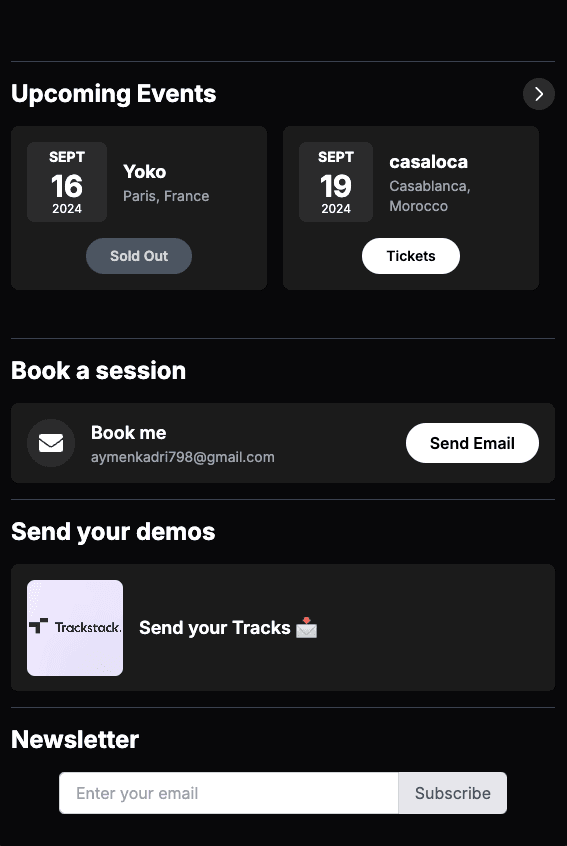This screenshot has height=846, width=567.
Task: Open the Send your Tracks link
Action: [215, 627]
